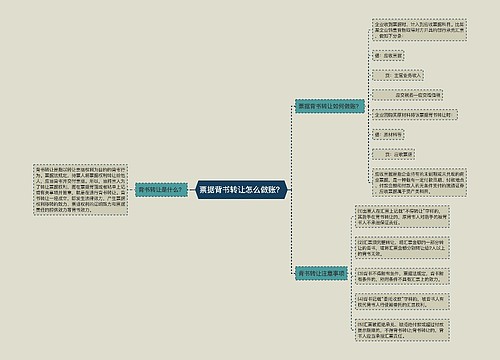Screen dimensions: 500x360
Task: Select the indented entry beginning 应交税费
Action: click(x=407, y=95)
